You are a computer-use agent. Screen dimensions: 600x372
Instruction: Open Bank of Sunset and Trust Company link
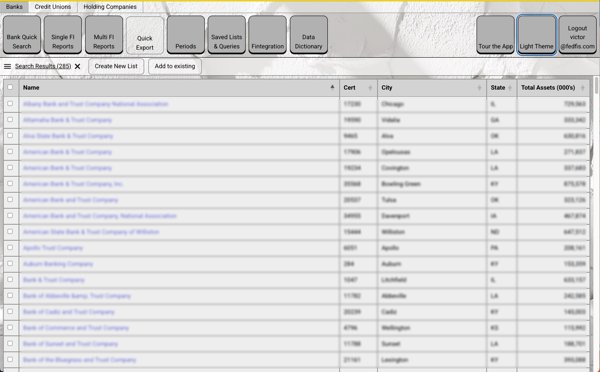point(70,344)
